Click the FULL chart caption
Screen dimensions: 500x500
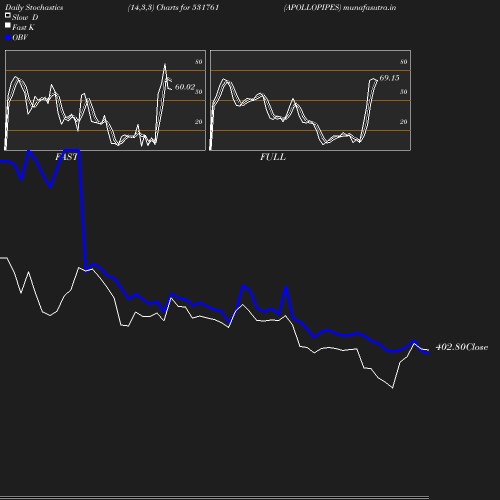273,157
